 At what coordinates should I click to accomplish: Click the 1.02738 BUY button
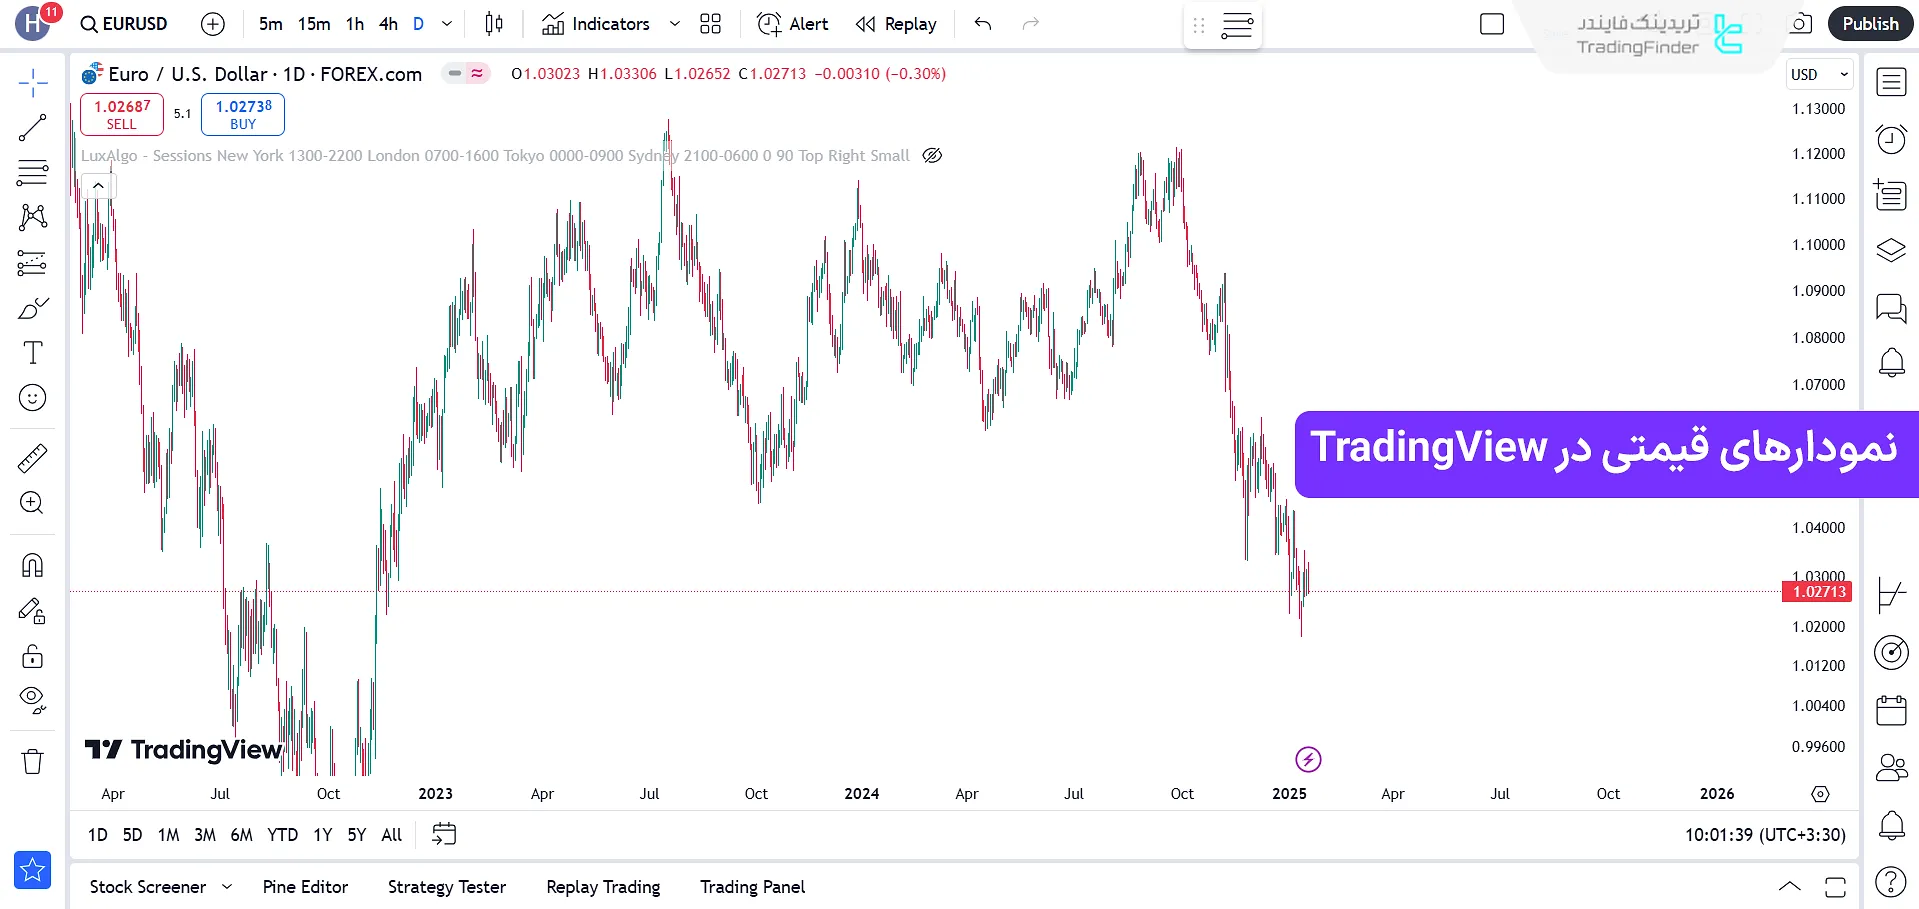243,114
